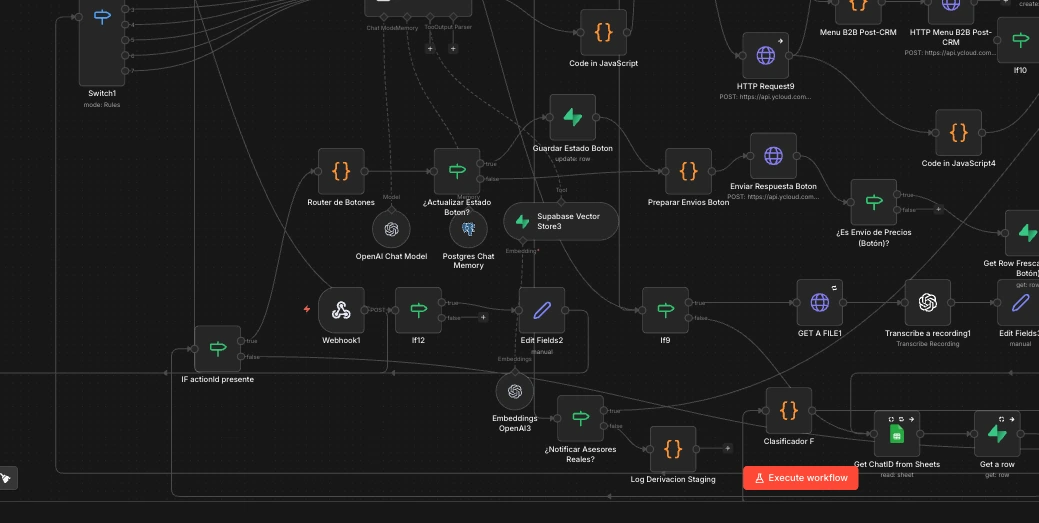This screenshot has width=1039, height=523.
Task: Select the Clasificador F node
Action: (x=789, y=411)
